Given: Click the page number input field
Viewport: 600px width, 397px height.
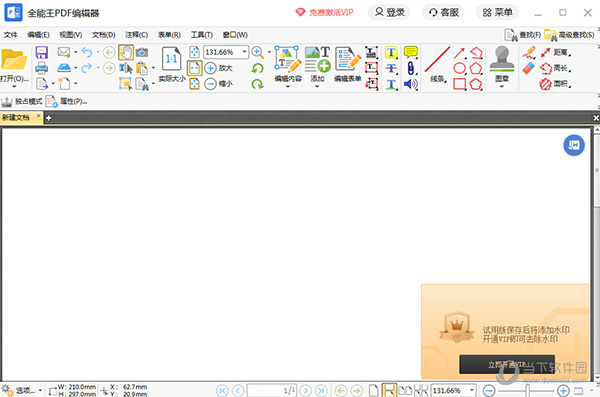Looking at the screenshot, I should (272, 390).
